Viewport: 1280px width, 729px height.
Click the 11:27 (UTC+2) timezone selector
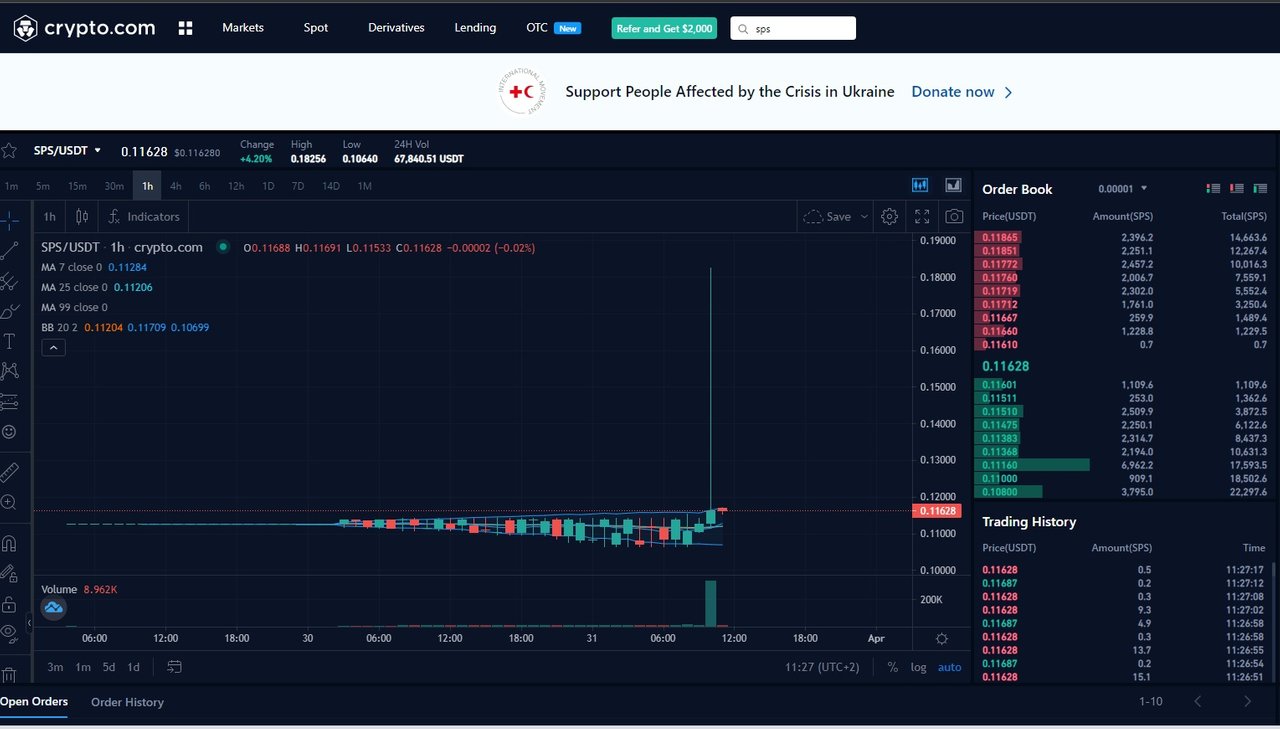pyautogui.click(x=822, y=667)
